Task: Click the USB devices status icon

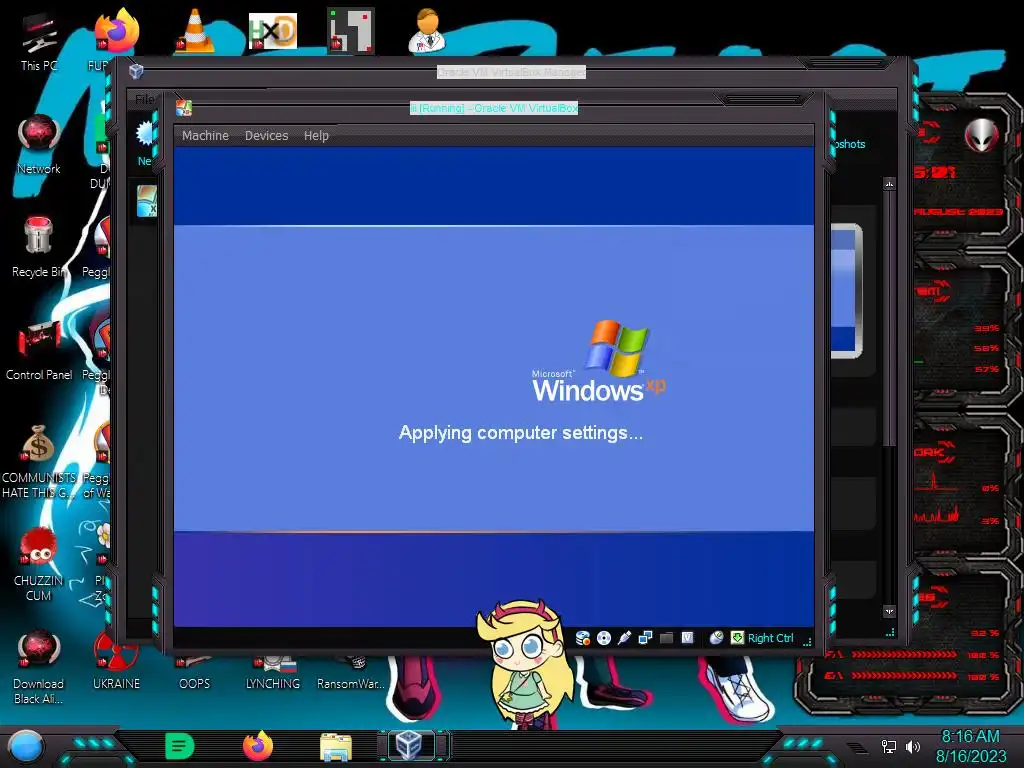Action: 624,638
